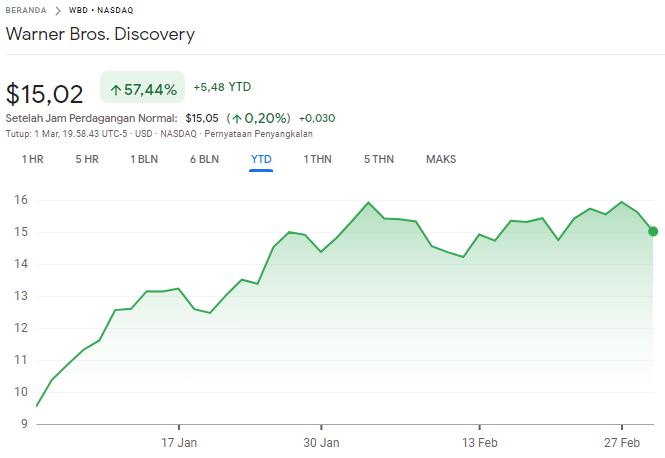
Task: Click the after-hours price $15,05
Action: pyautogui.click(x=202, y=118)
